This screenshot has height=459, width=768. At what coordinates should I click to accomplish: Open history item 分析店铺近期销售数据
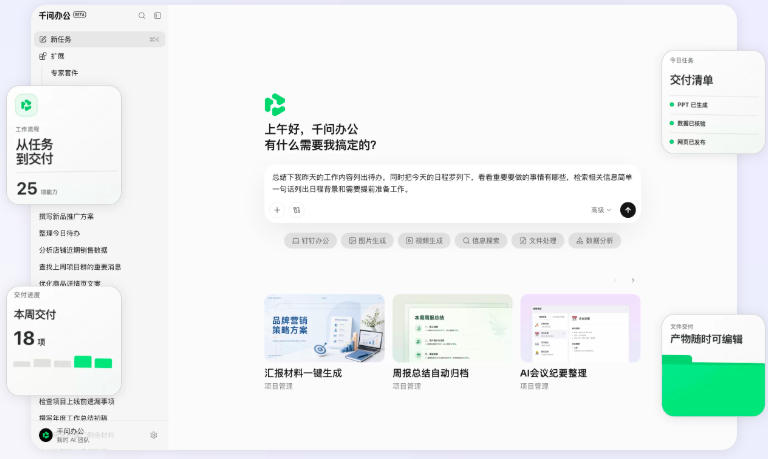coord(73,250)
